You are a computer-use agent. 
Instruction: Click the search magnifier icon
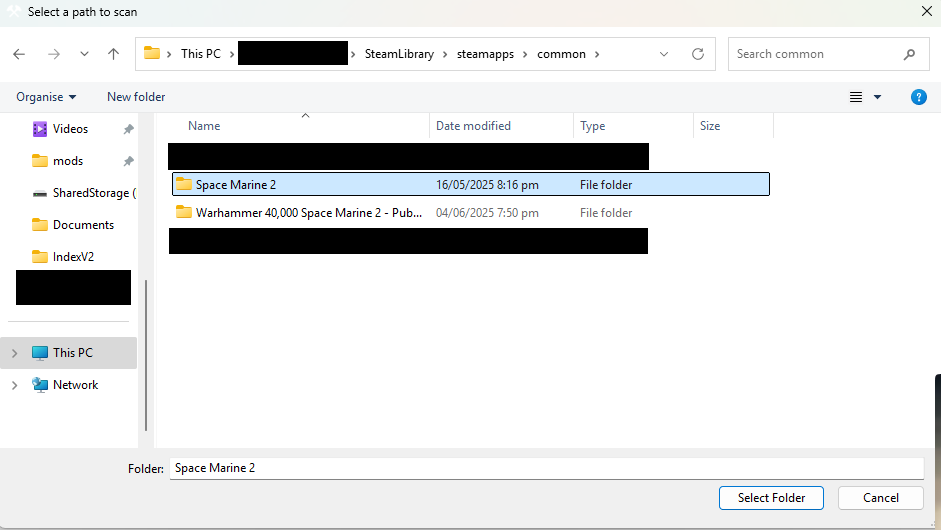(909, 54)
